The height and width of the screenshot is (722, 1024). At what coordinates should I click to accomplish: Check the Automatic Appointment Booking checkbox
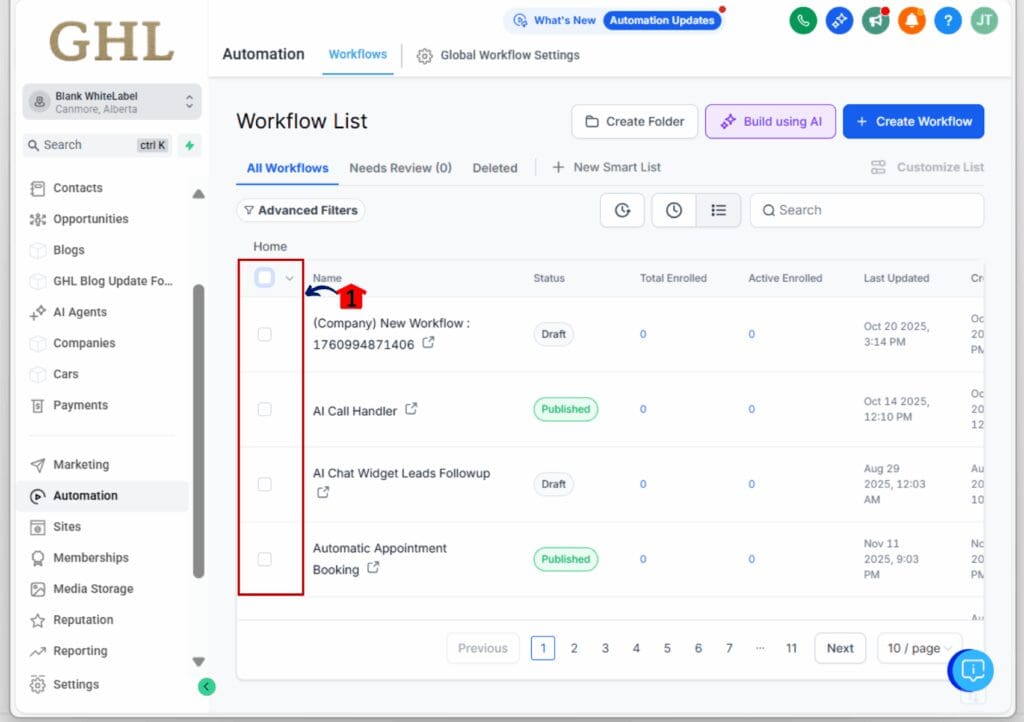tap(265, 559)
